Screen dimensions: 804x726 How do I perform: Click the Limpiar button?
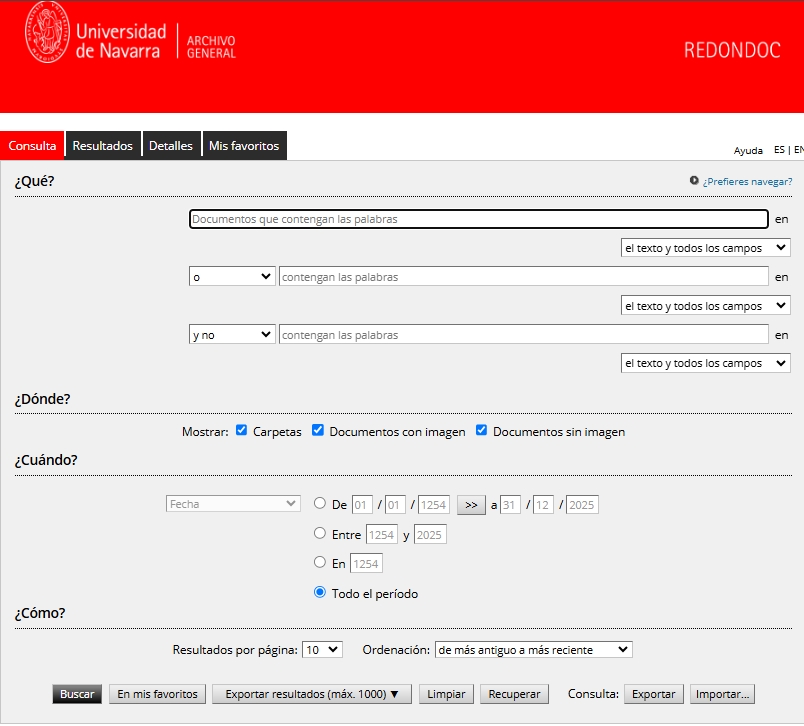(446, 694)
